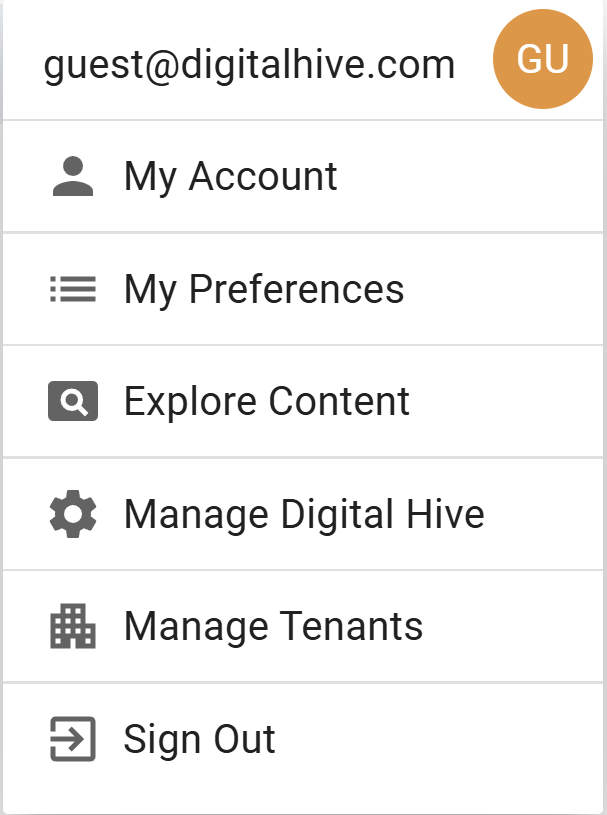
Task: Select the list icon next to My Preferences
Action: click(x=73, y=289)
